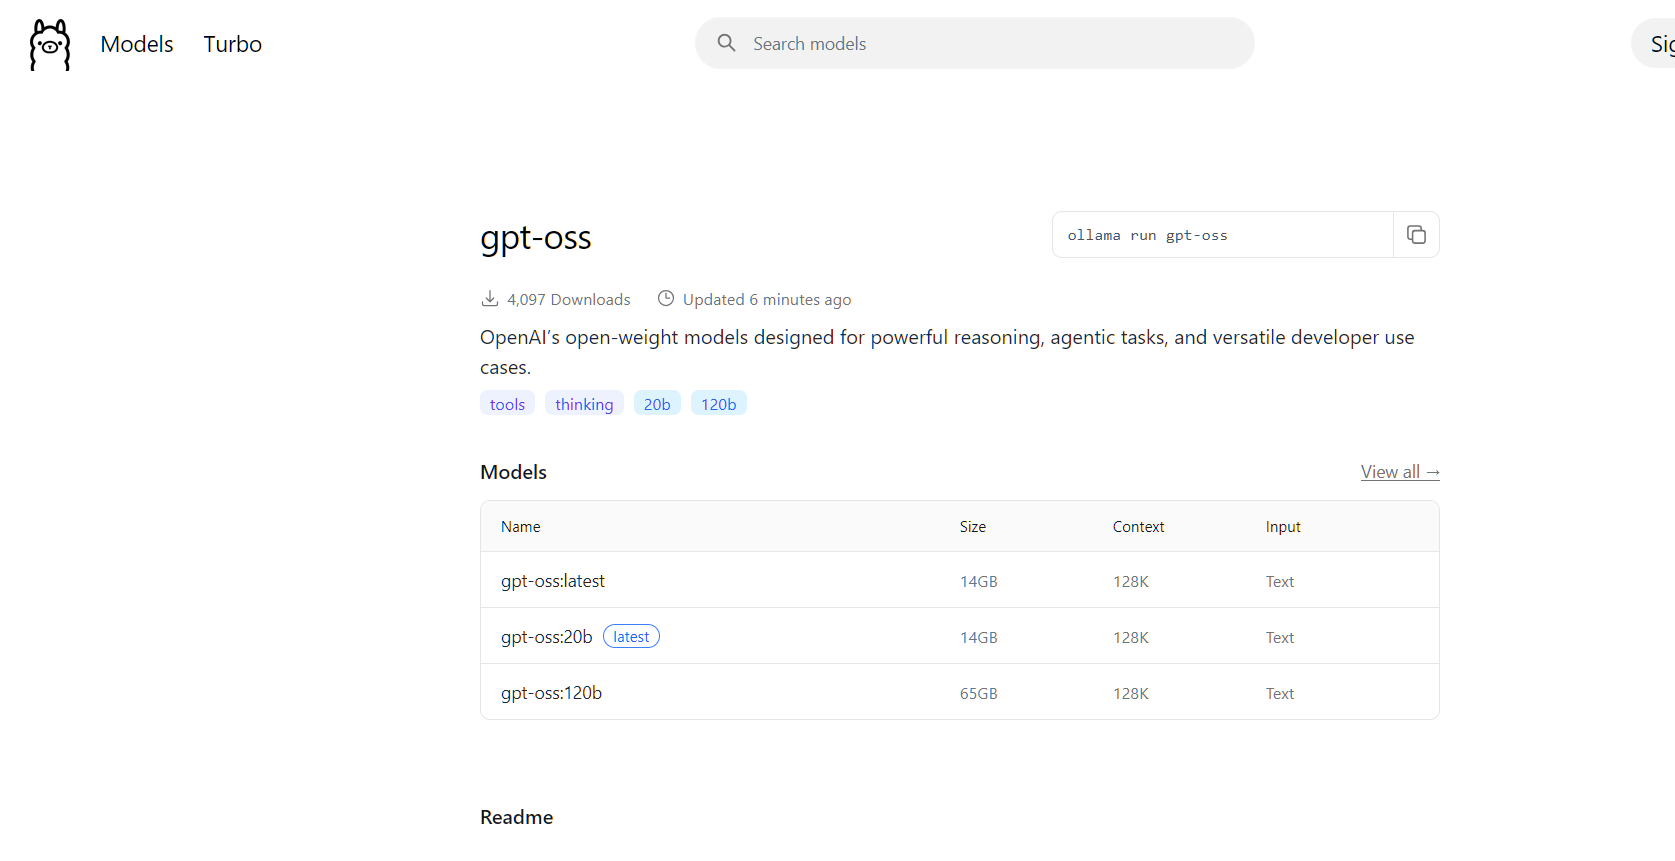Click the search magnifier icon

click(727, 43)
